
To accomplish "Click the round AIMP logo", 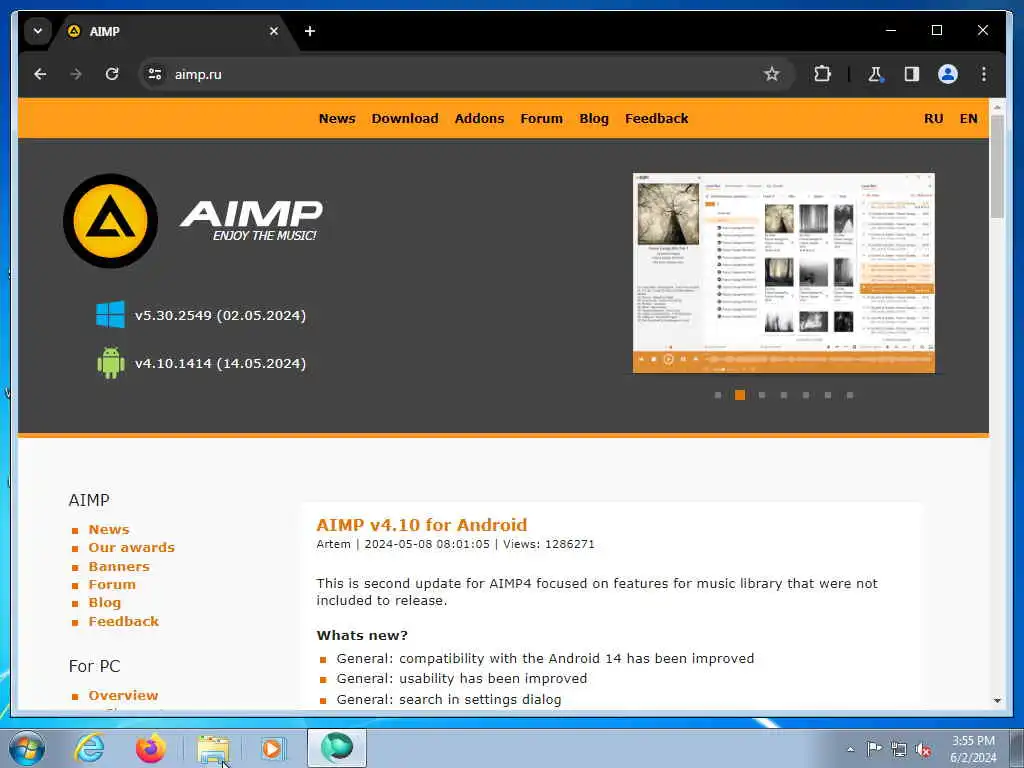I will [x=110, y=221].
